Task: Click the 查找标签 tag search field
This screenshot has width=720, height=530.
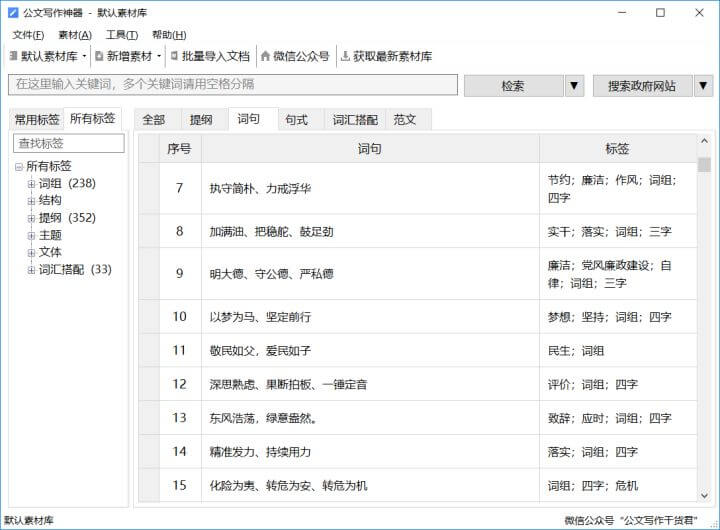Action: click(x=69, y=143)
